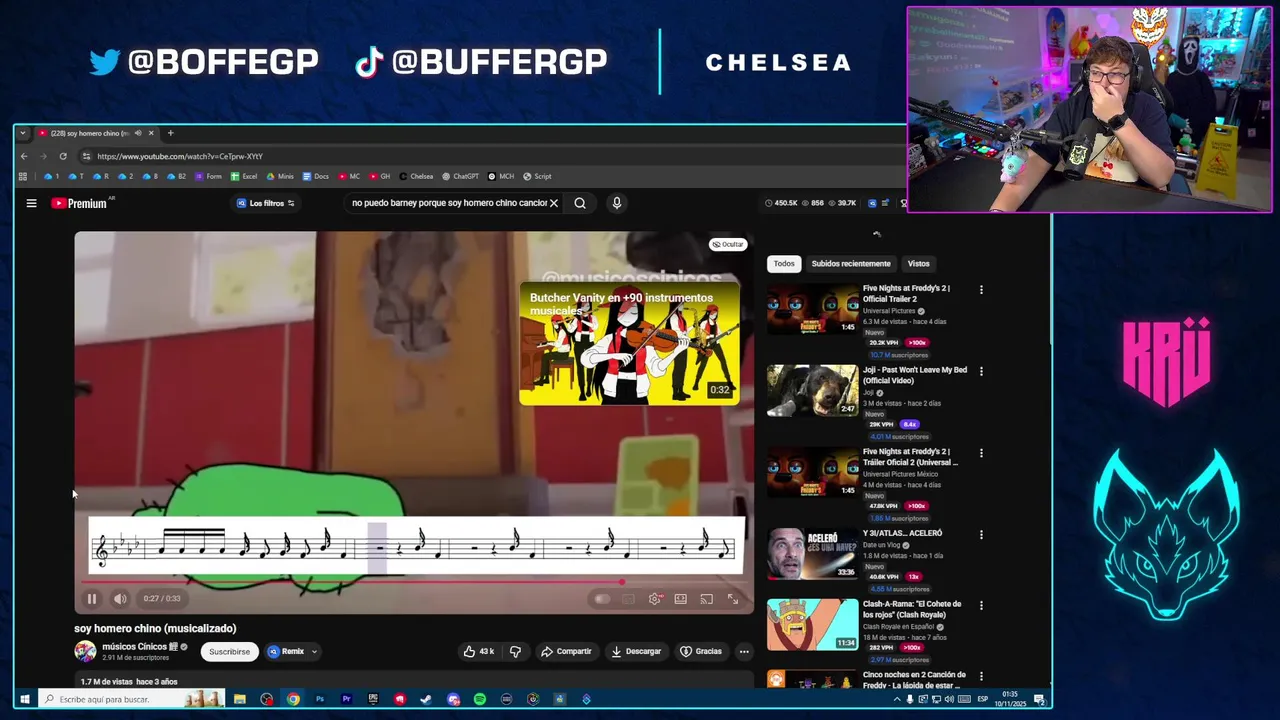Open the Excel bookmark
The width and height of the screenshot is (1280, 720).
244,176
